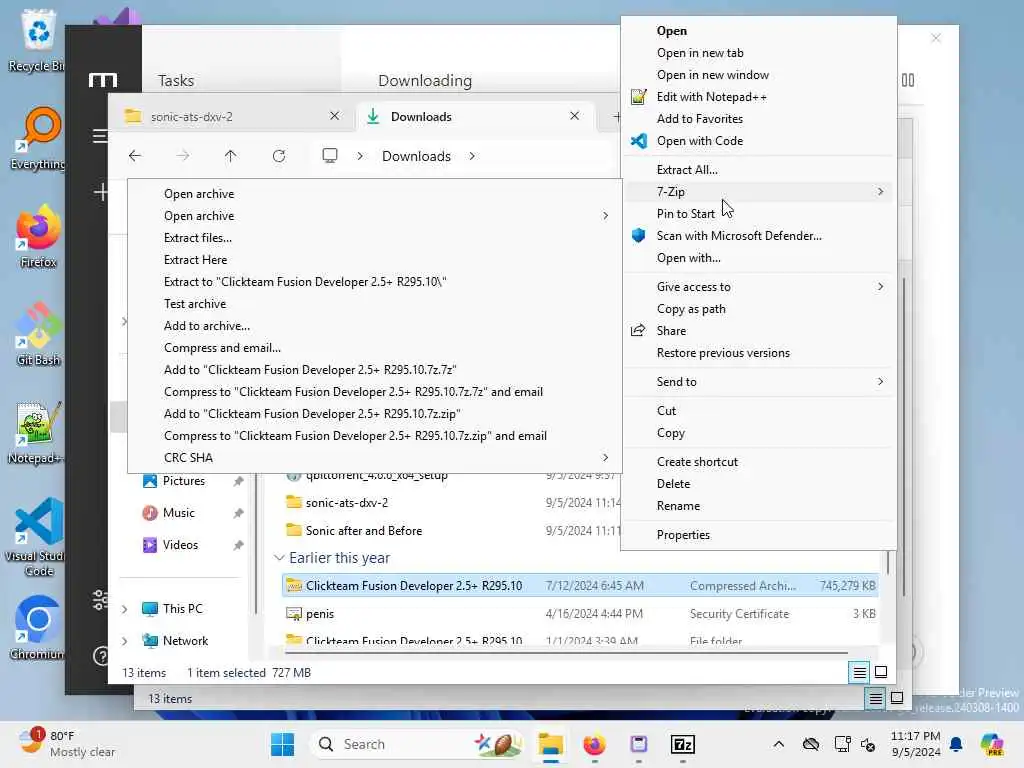Click taskbar Search box

[x=417, y=744]
